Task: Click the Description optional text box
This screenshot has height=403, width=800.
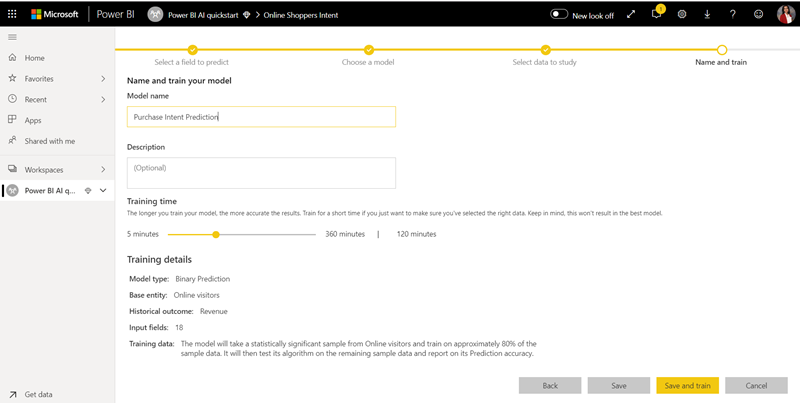Action: (261, 172)
